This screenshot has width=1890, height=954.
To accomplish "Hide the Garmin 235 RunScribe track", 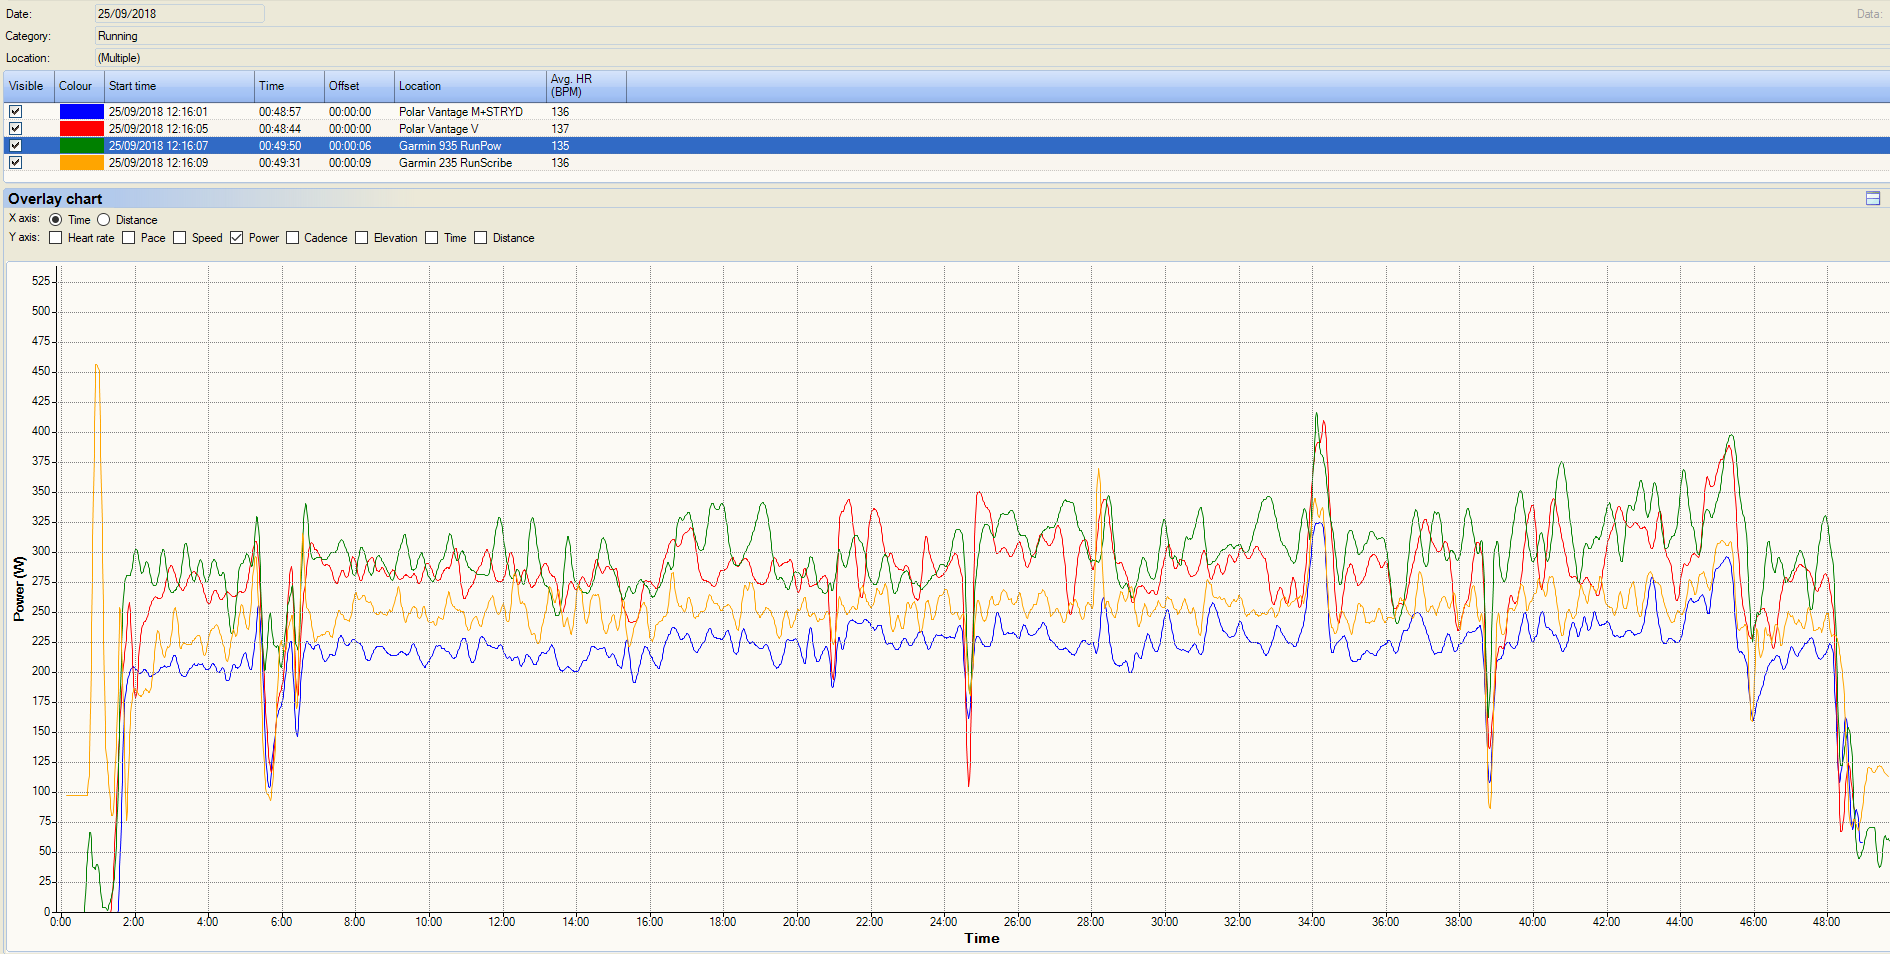I will [x=16, y=163].
